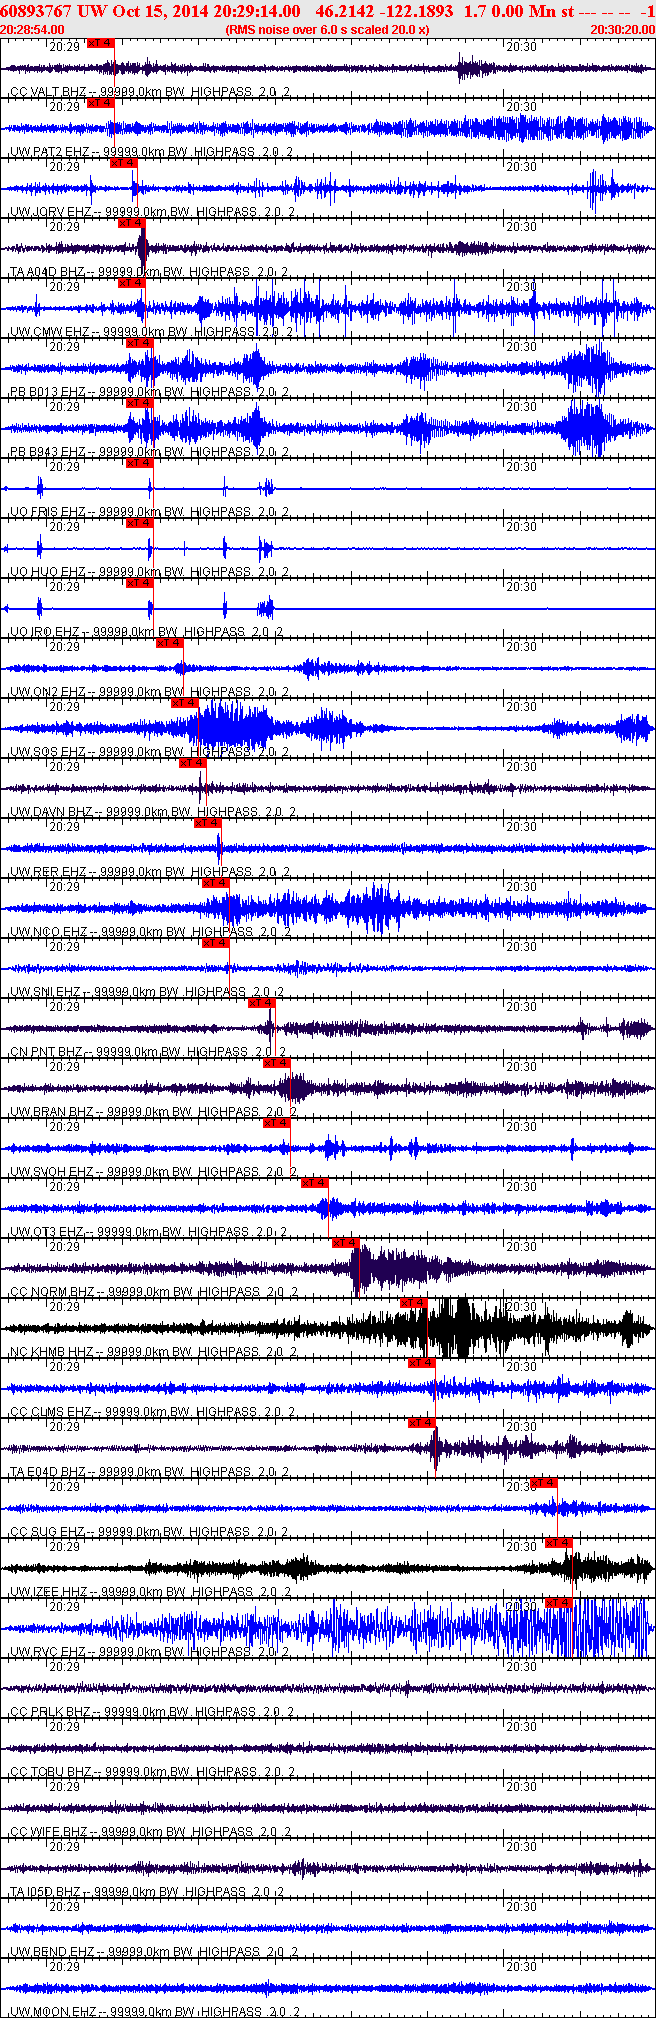Viewport: 656px width, 2018px height.
Task: Select the red pick marker on the UW RER trace
Action: click(x=207, y=823)
